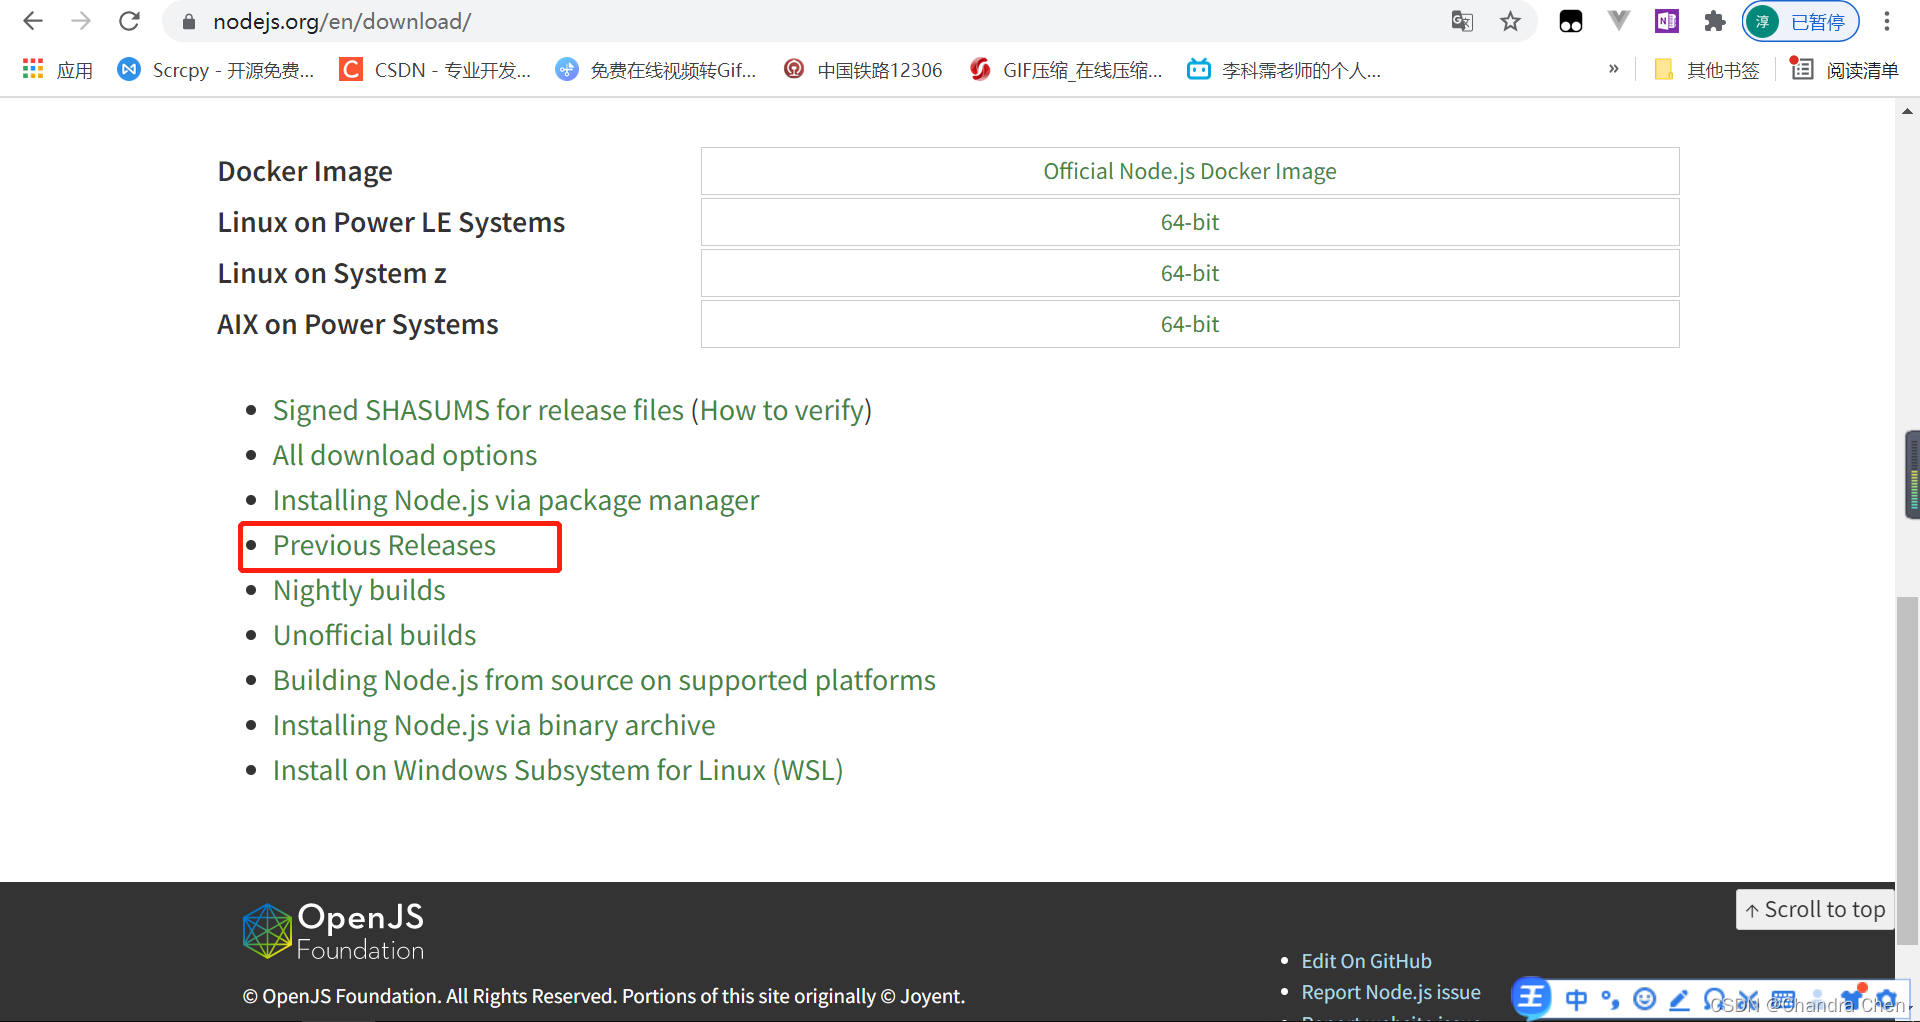Go back to the previous page
This screenshot has height=1022, width=1920.
(x=32, y=21)
